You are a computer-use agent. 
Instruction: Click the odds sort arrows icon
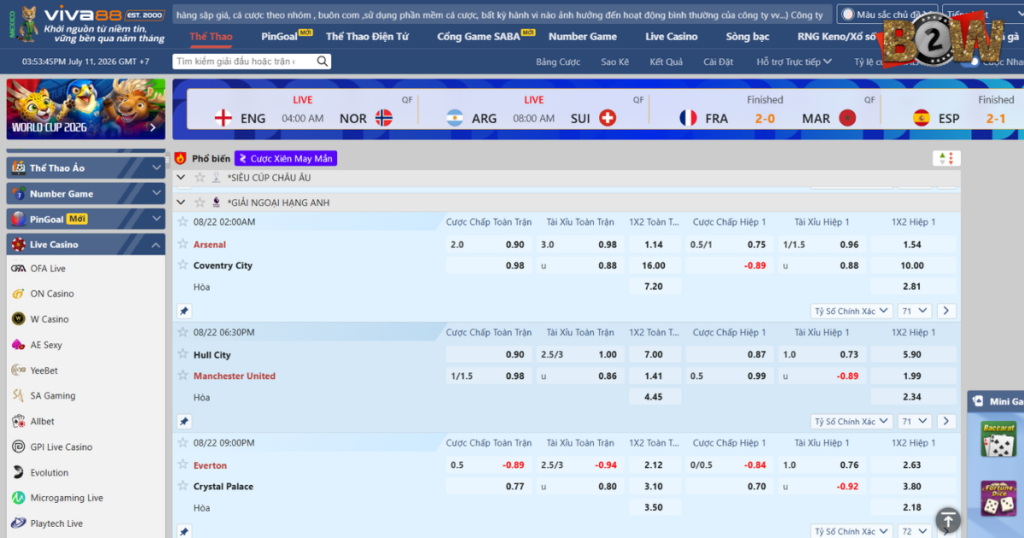point(946,159)
